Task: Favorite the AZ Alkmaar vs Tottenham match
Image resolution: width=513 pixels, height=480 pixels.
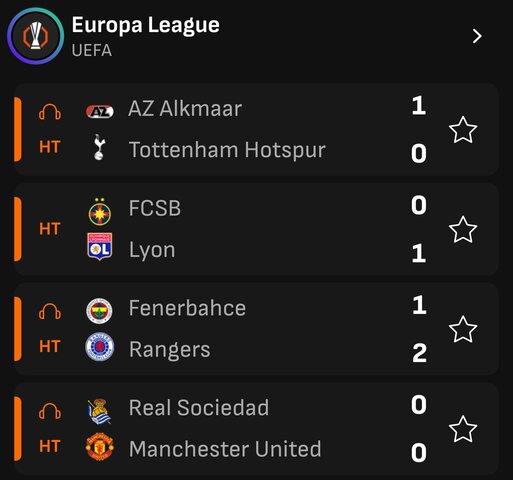Action: (463, 130)
